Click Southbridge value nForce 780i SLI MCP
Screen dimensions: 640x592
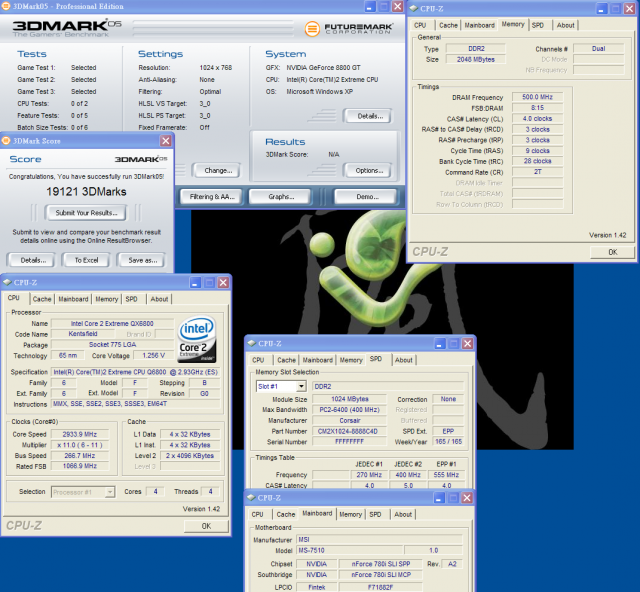381,575
